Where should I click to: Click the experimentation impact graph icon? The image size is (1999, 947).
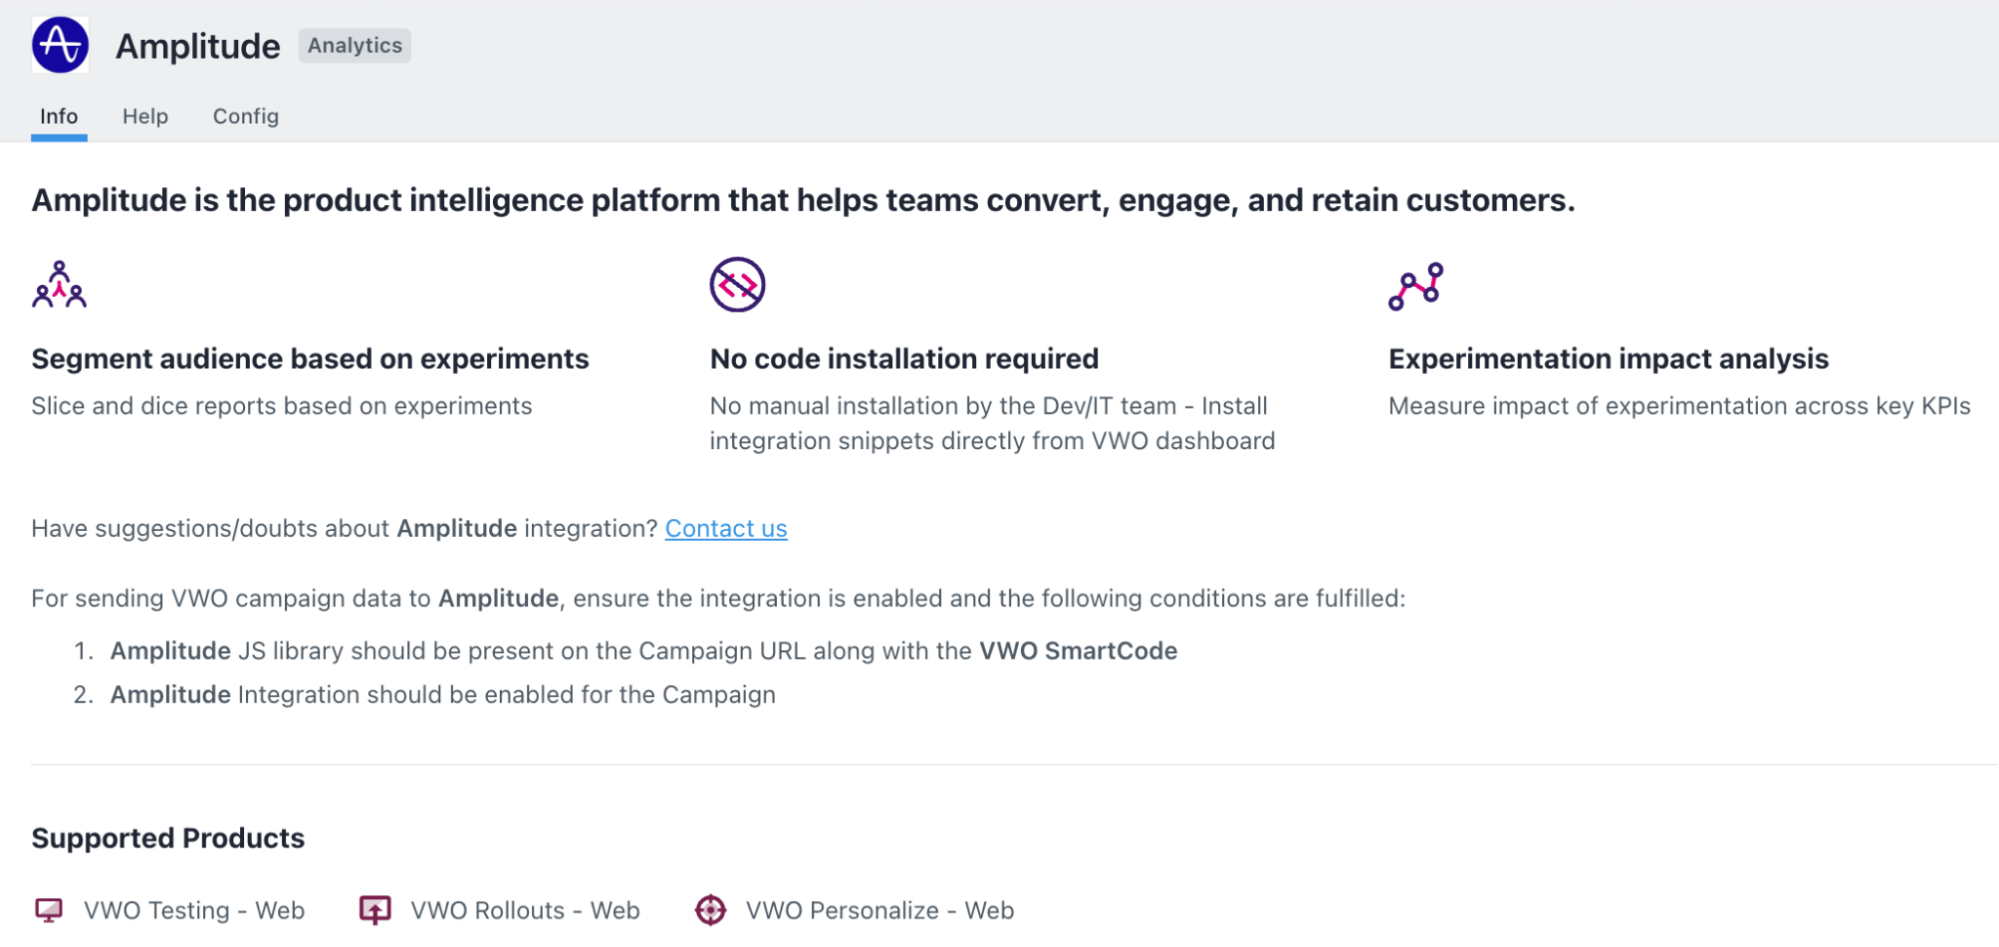coord(1416,286)
